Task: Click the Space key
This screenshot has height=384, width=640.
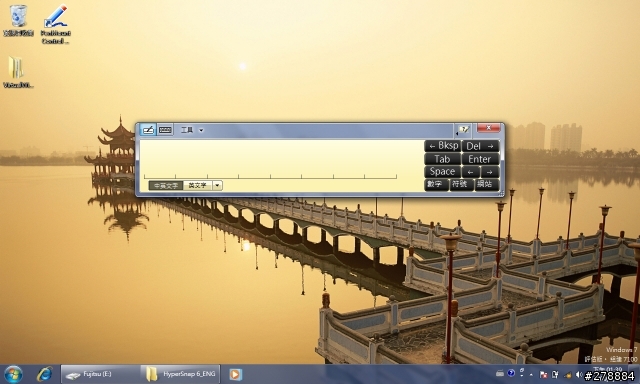Action: pyautogui.click(x=443, y=171)
